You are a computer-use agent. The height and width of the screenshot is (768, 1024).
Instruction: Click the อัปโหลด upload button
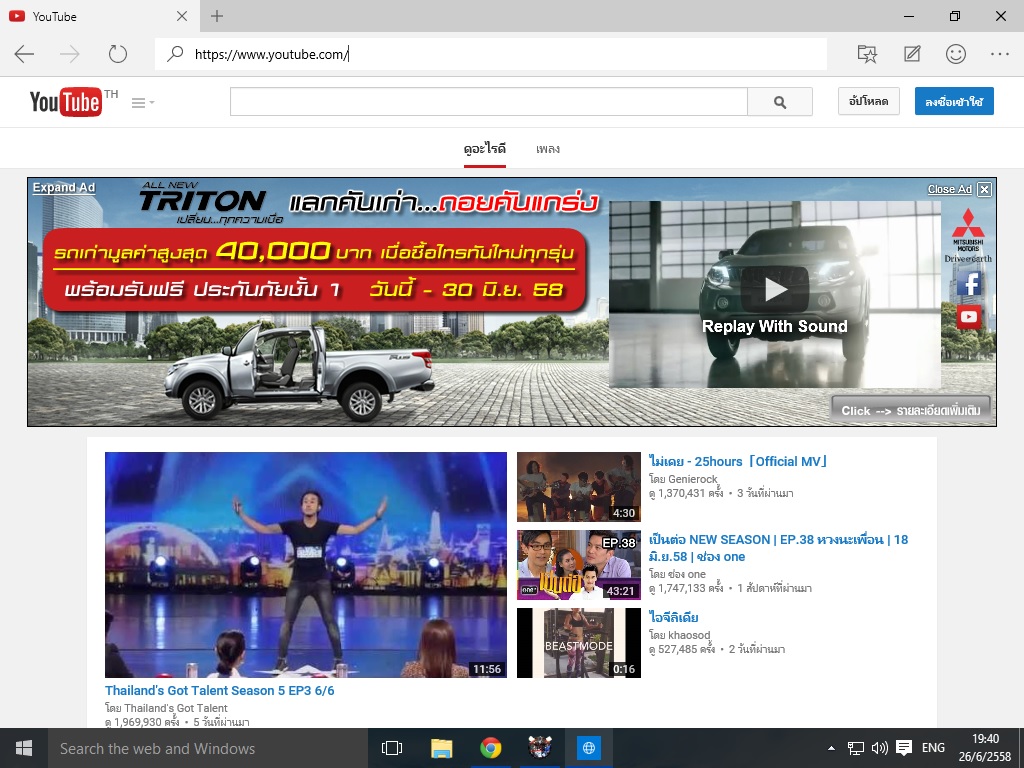(869, 101)
